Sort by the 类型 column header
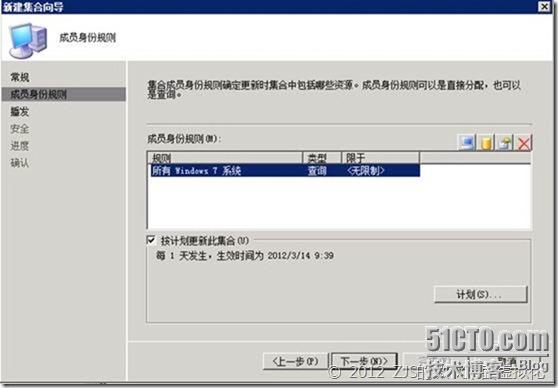This screenshot has height=388, width=558. click(322, 157)
